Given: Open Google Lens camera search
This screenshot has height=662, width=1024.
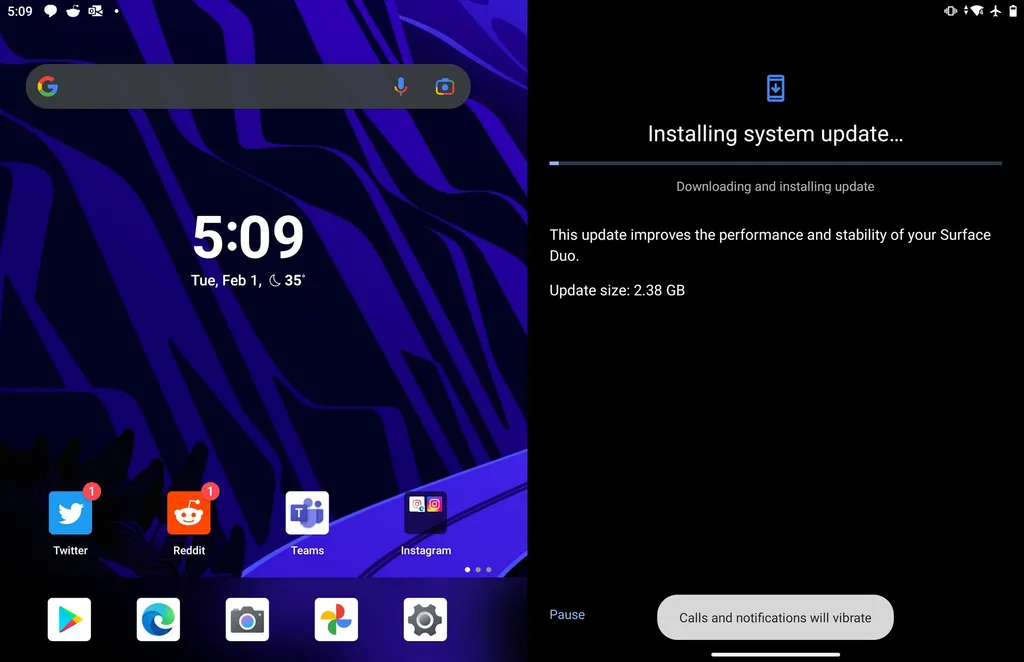Looking at the screenshot, I should coord(445,87).
